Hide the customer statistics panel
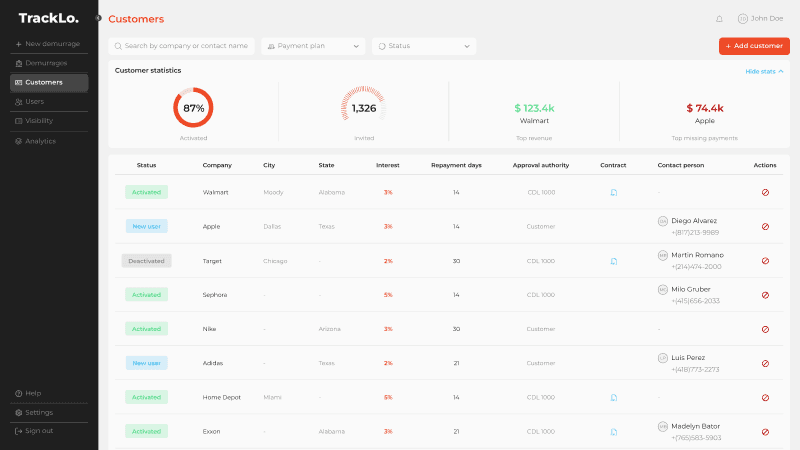 coord(764,71)
